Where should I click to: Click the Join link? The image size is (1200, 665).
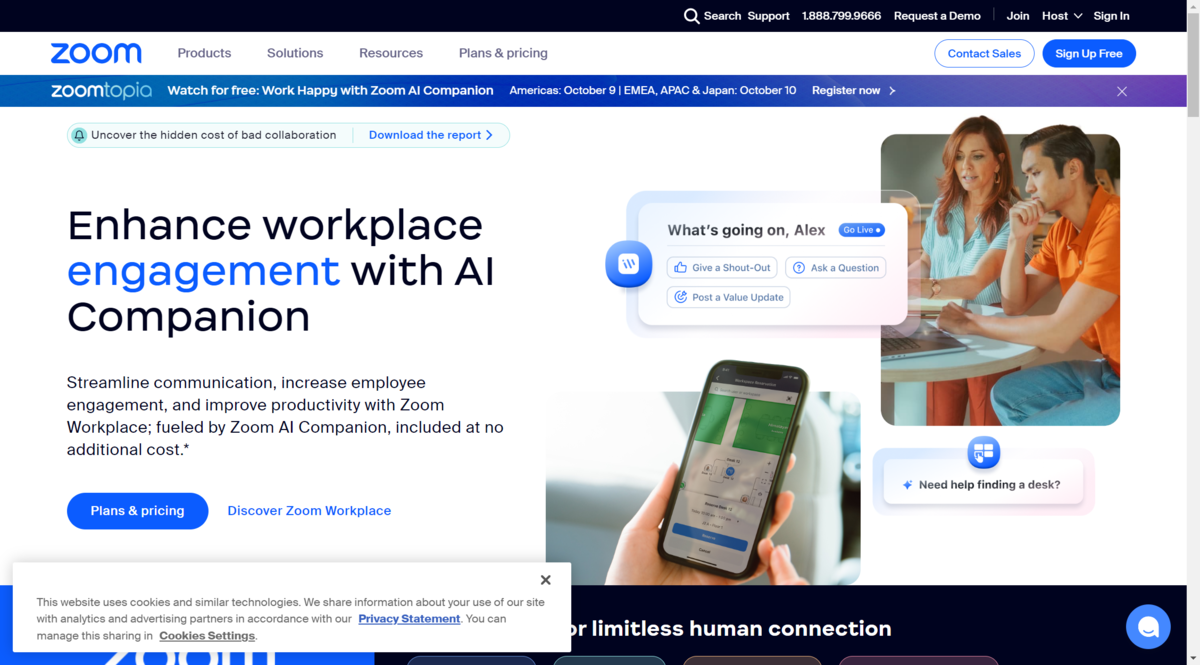[1018, 16]
